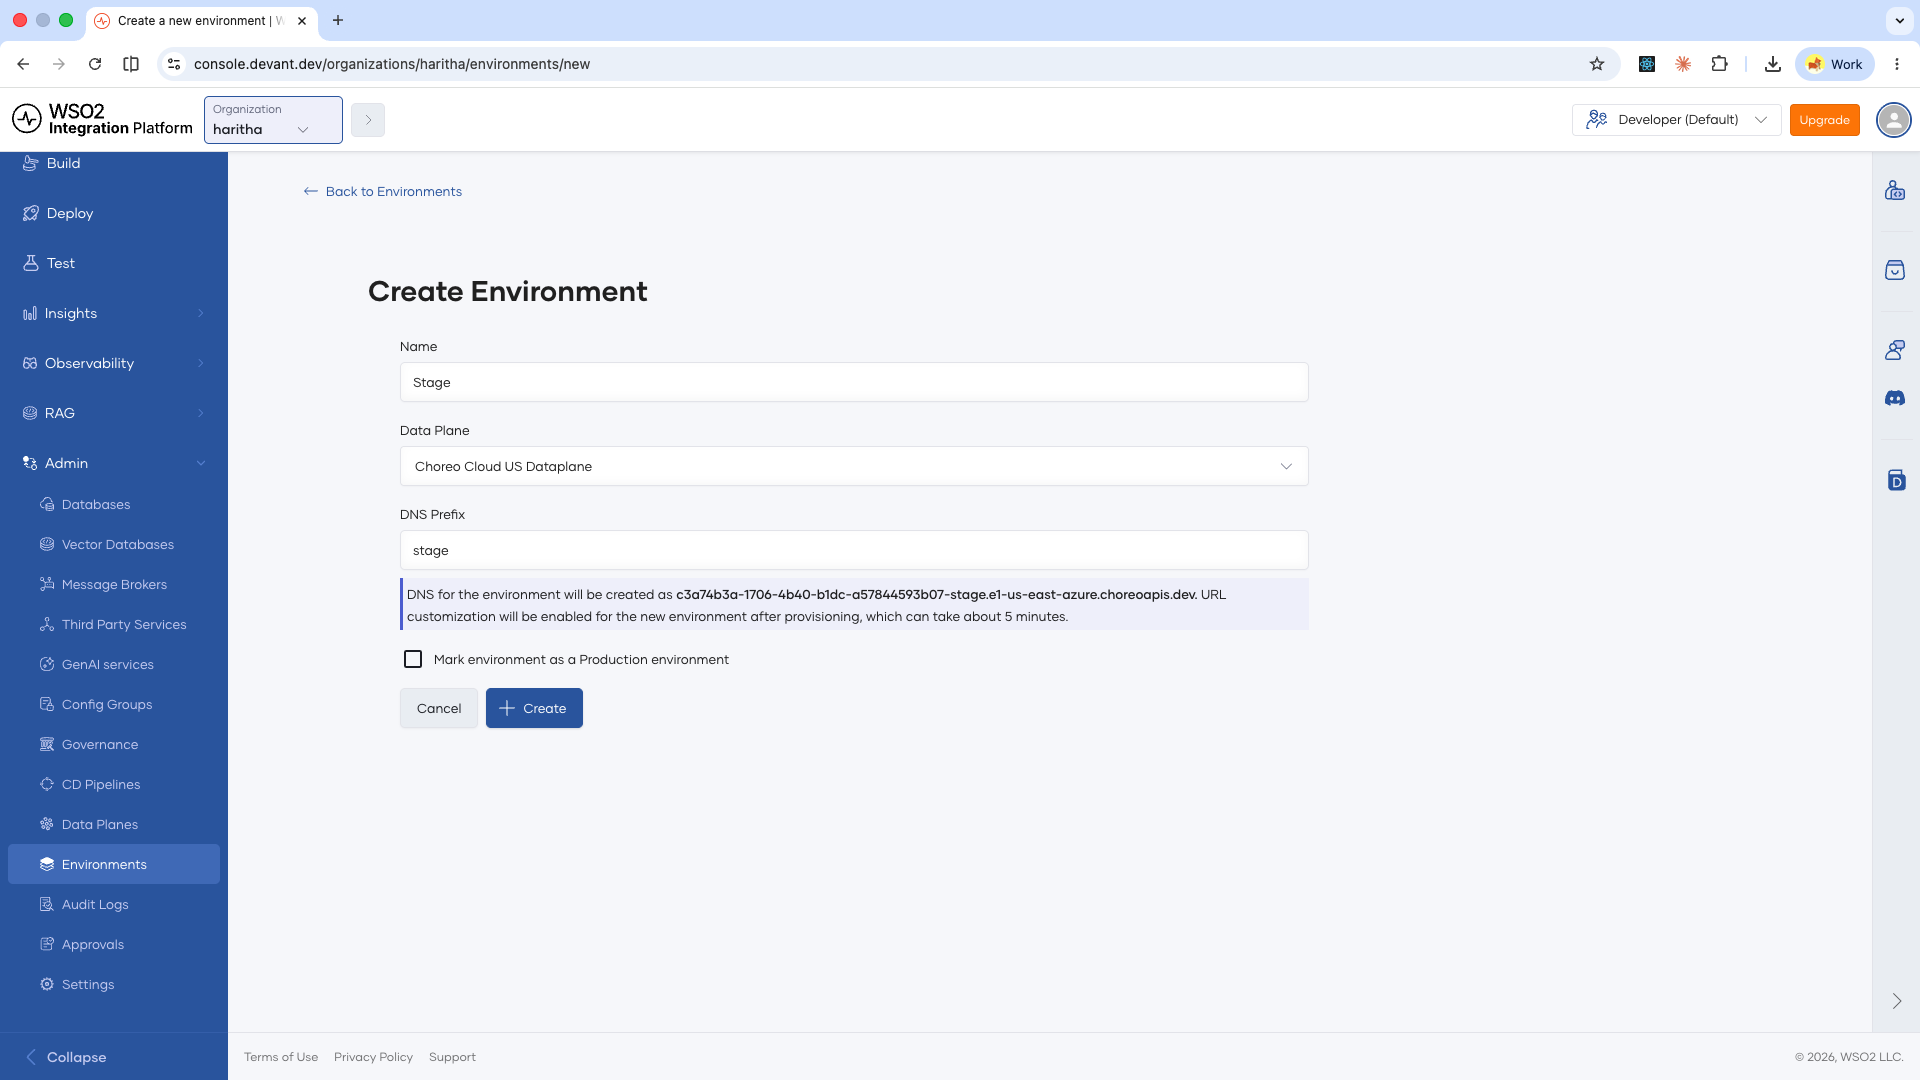
Task: Focus the DNS Prefix input field
Action: pyautogui.click(x=854, y=550)
